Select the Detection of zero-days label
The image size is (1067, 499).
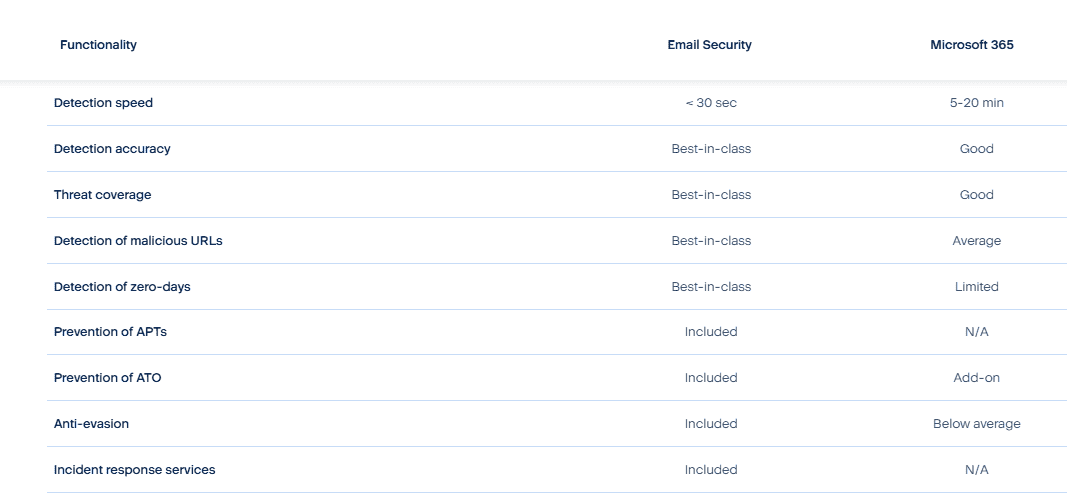coord(122,287)
